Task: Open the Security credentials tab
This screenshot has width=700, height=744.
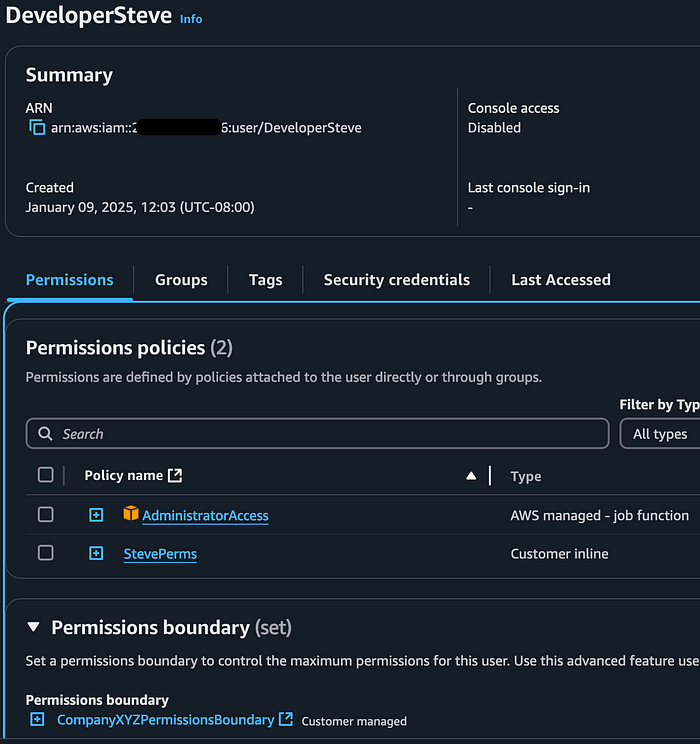Action: [x=396, y=280]
